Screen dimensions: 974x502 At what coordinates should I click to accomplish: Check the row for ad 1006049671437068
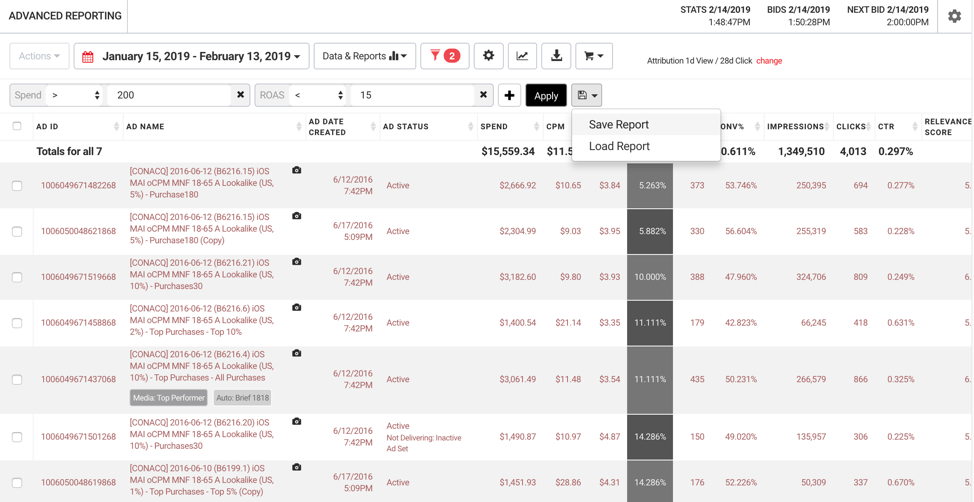17,380
